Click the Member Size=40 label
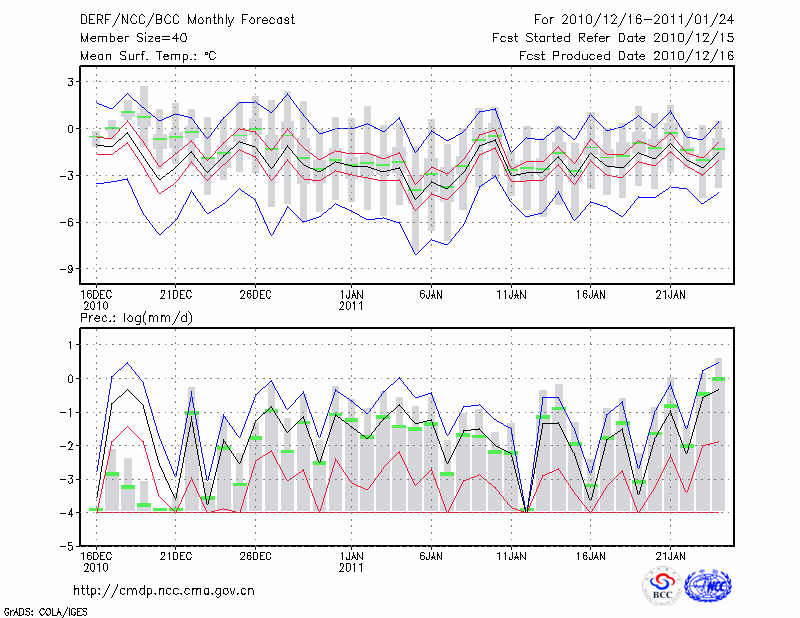This screenshot has height=618, width=800. (127, 37)
